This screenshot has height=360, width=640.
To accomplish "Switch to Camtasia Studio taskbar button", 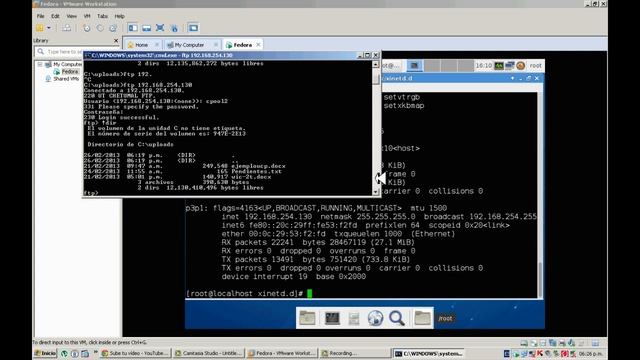I will pos(208,353).
